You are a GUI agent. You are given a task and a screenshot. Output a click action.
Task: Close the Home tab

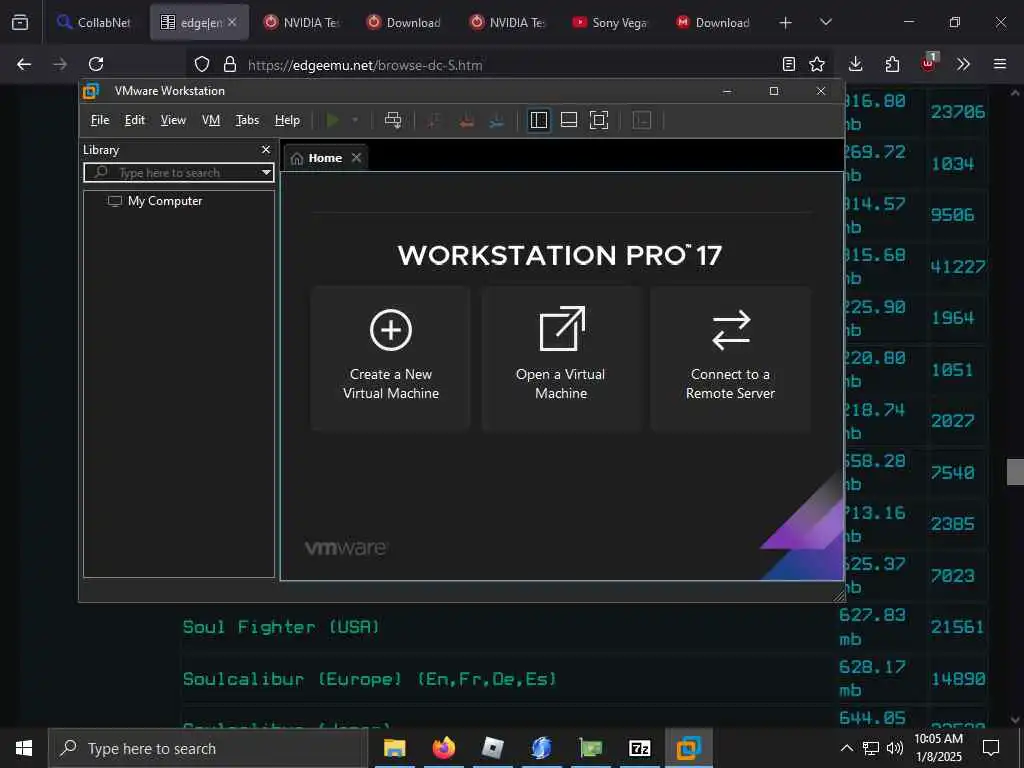point(356,158)
